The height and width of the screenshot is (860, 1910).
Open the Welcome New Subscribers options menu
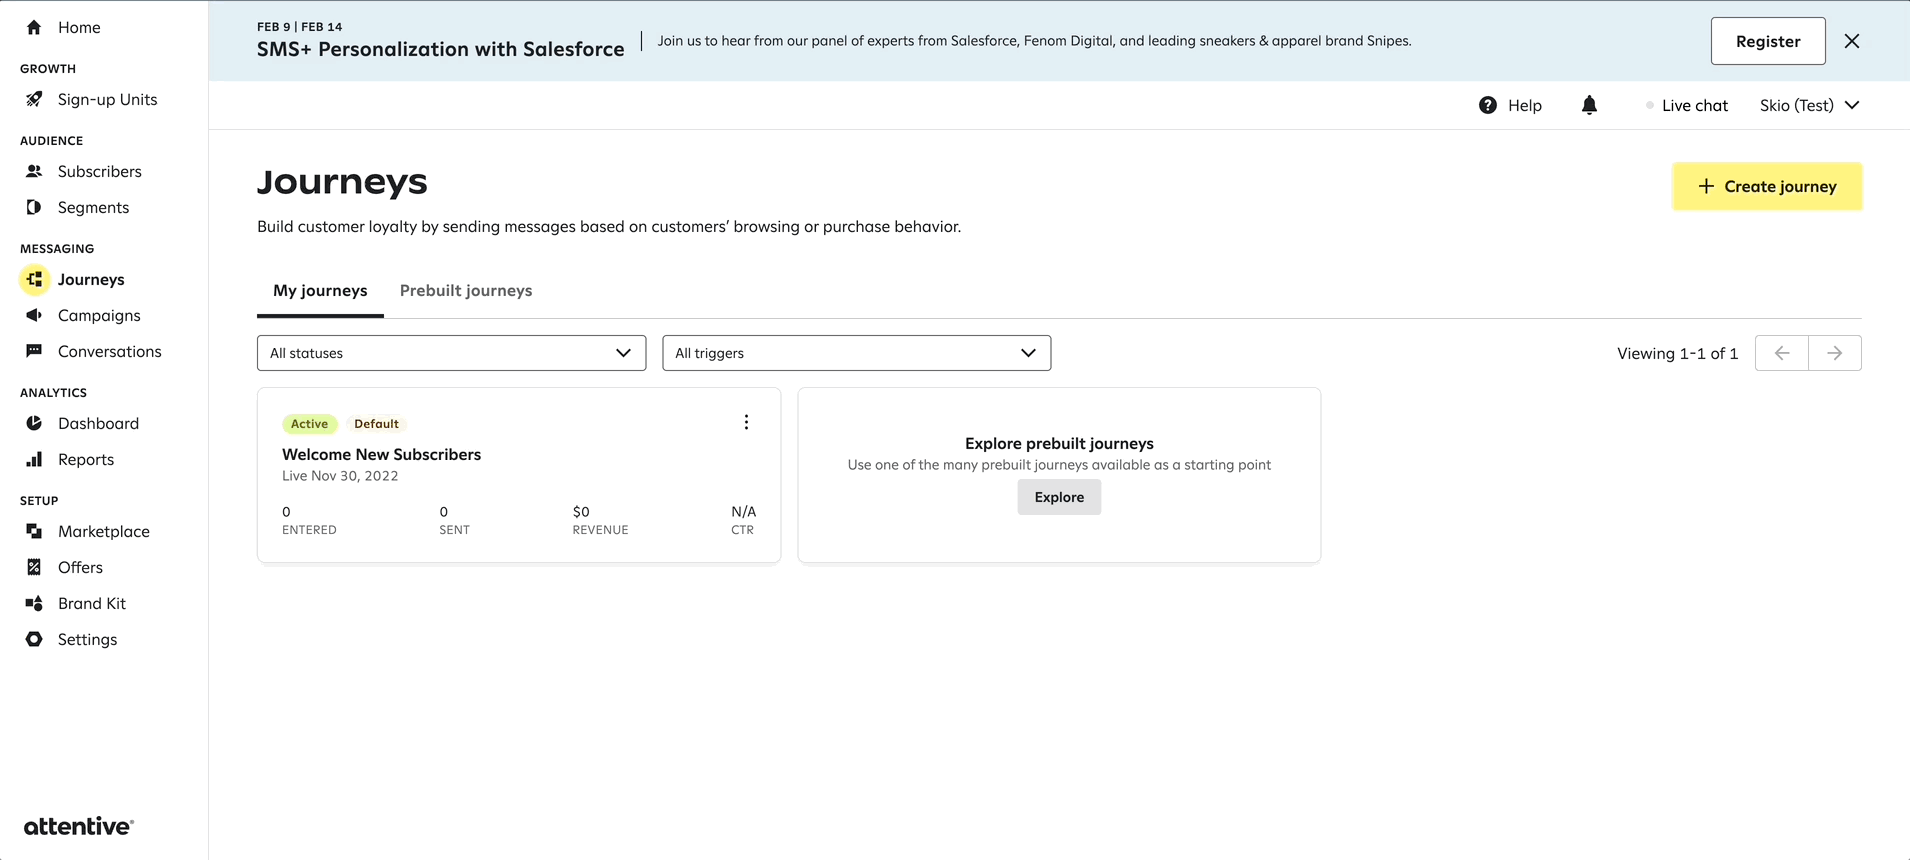coord(746,422)
